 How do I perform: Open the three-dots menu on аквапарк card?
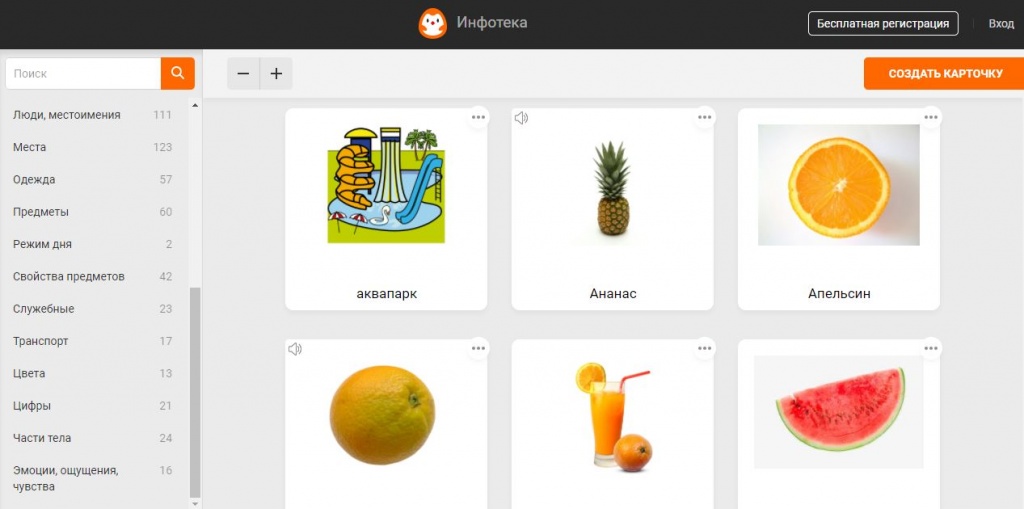[x=478, y=118]
